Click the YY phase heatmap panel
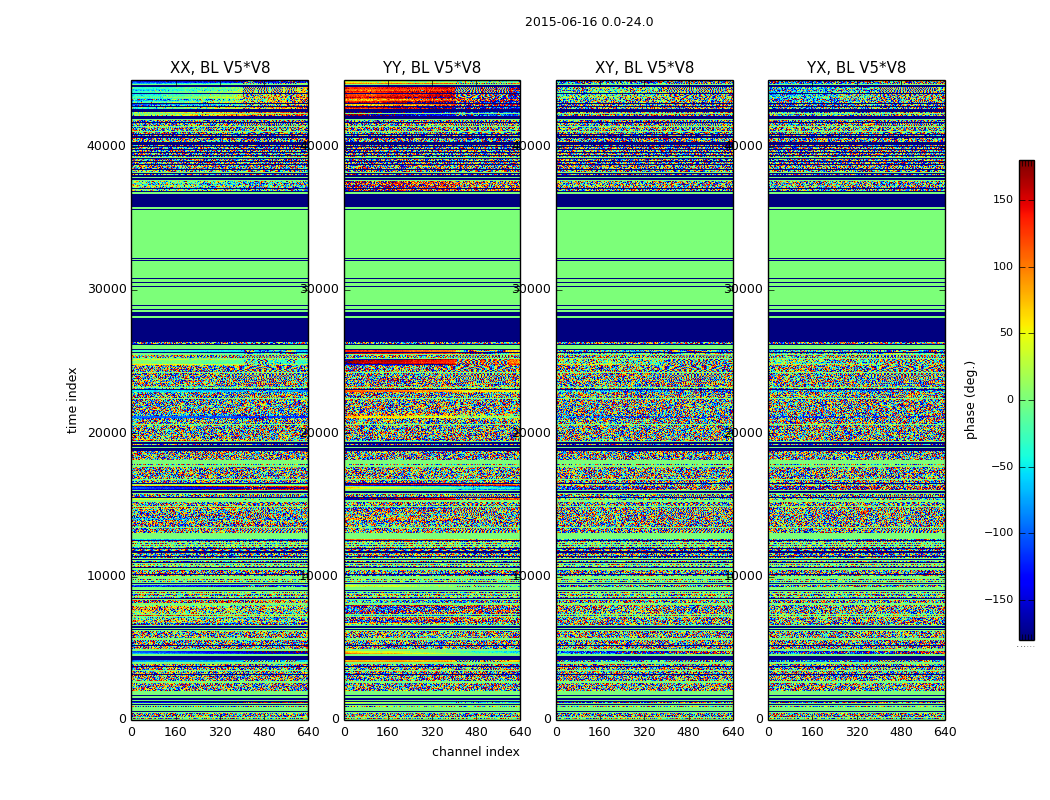This screenshot has width=1050, height=800. click(432, 400)
